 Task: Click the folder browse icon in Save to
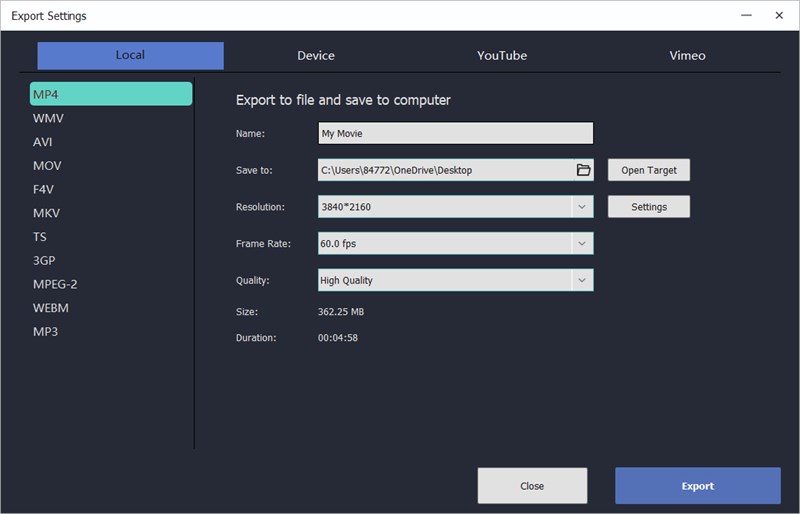click(x=584, y=170)
